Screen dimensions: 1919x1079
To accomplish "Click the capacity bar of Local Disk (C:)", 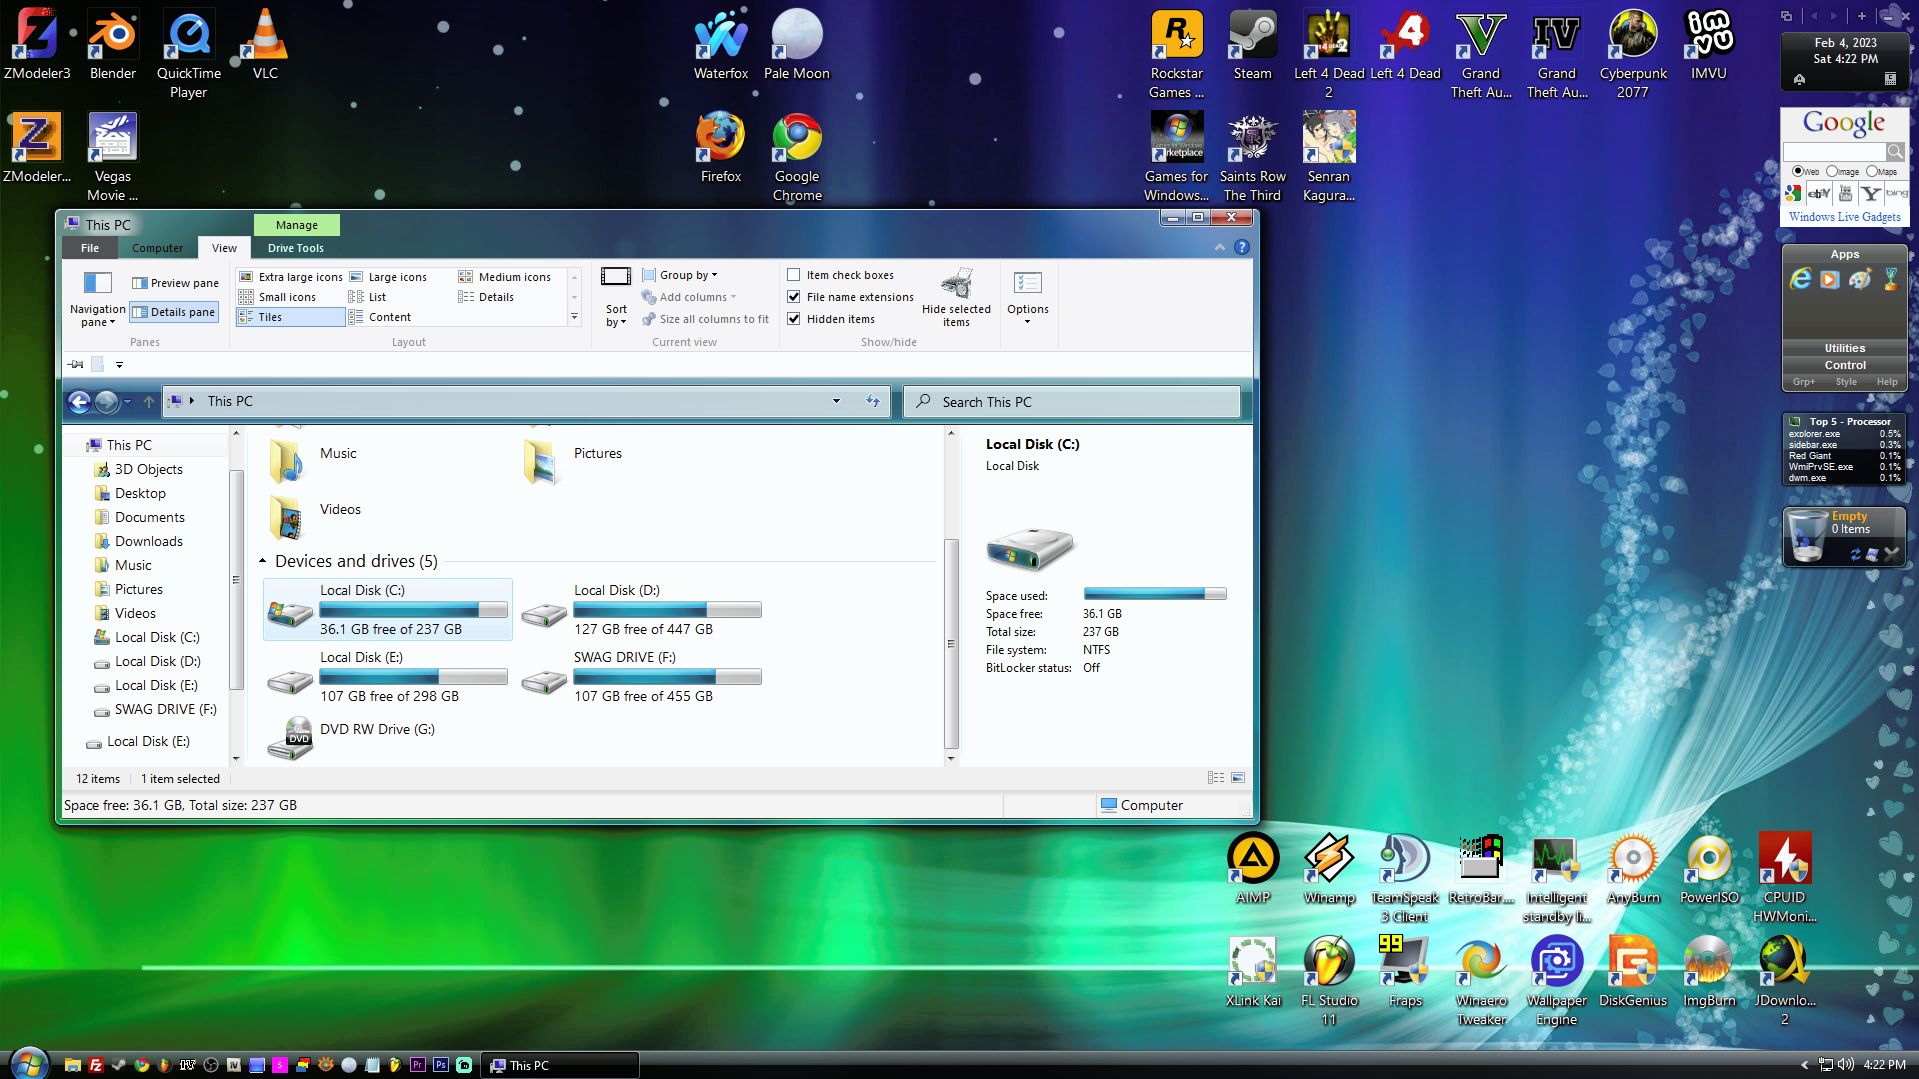I will tap(413, 608).
